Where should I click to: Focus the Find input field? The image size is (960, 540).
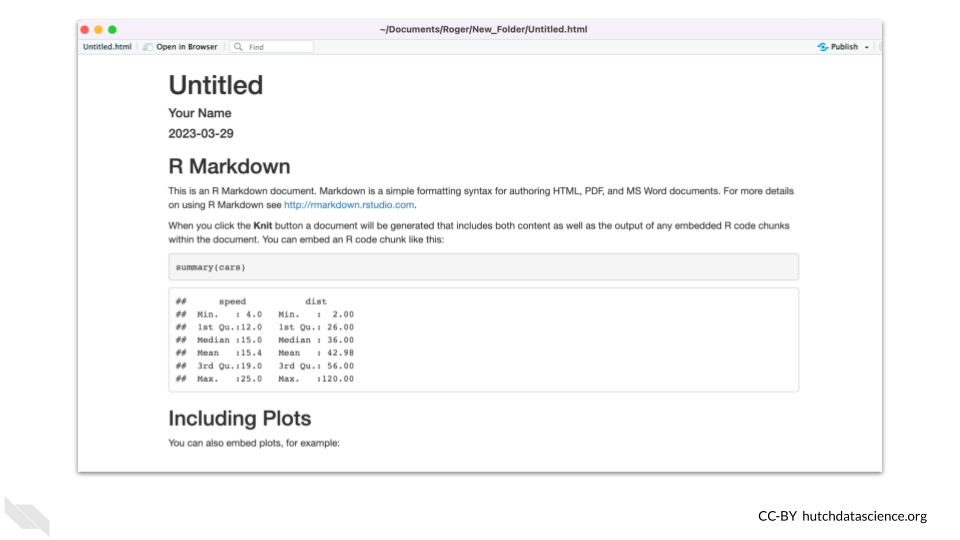271,47
